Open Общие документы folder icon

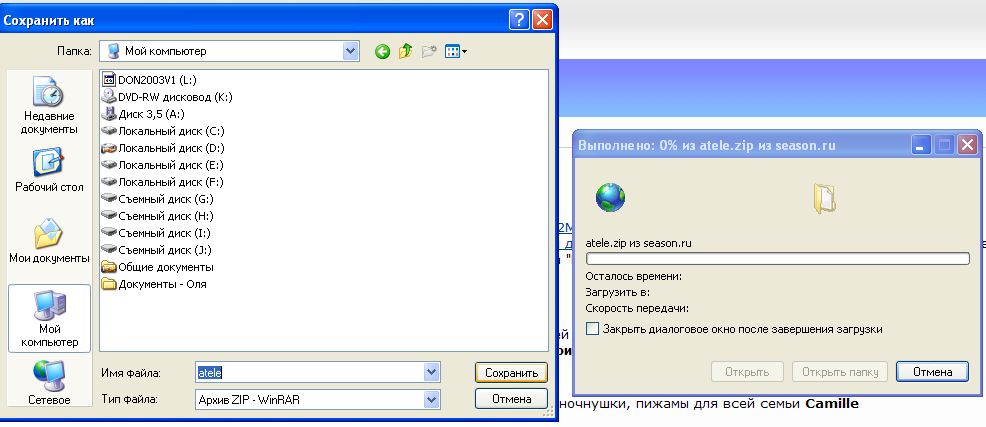pyautogui.click(x=109, y=267)
